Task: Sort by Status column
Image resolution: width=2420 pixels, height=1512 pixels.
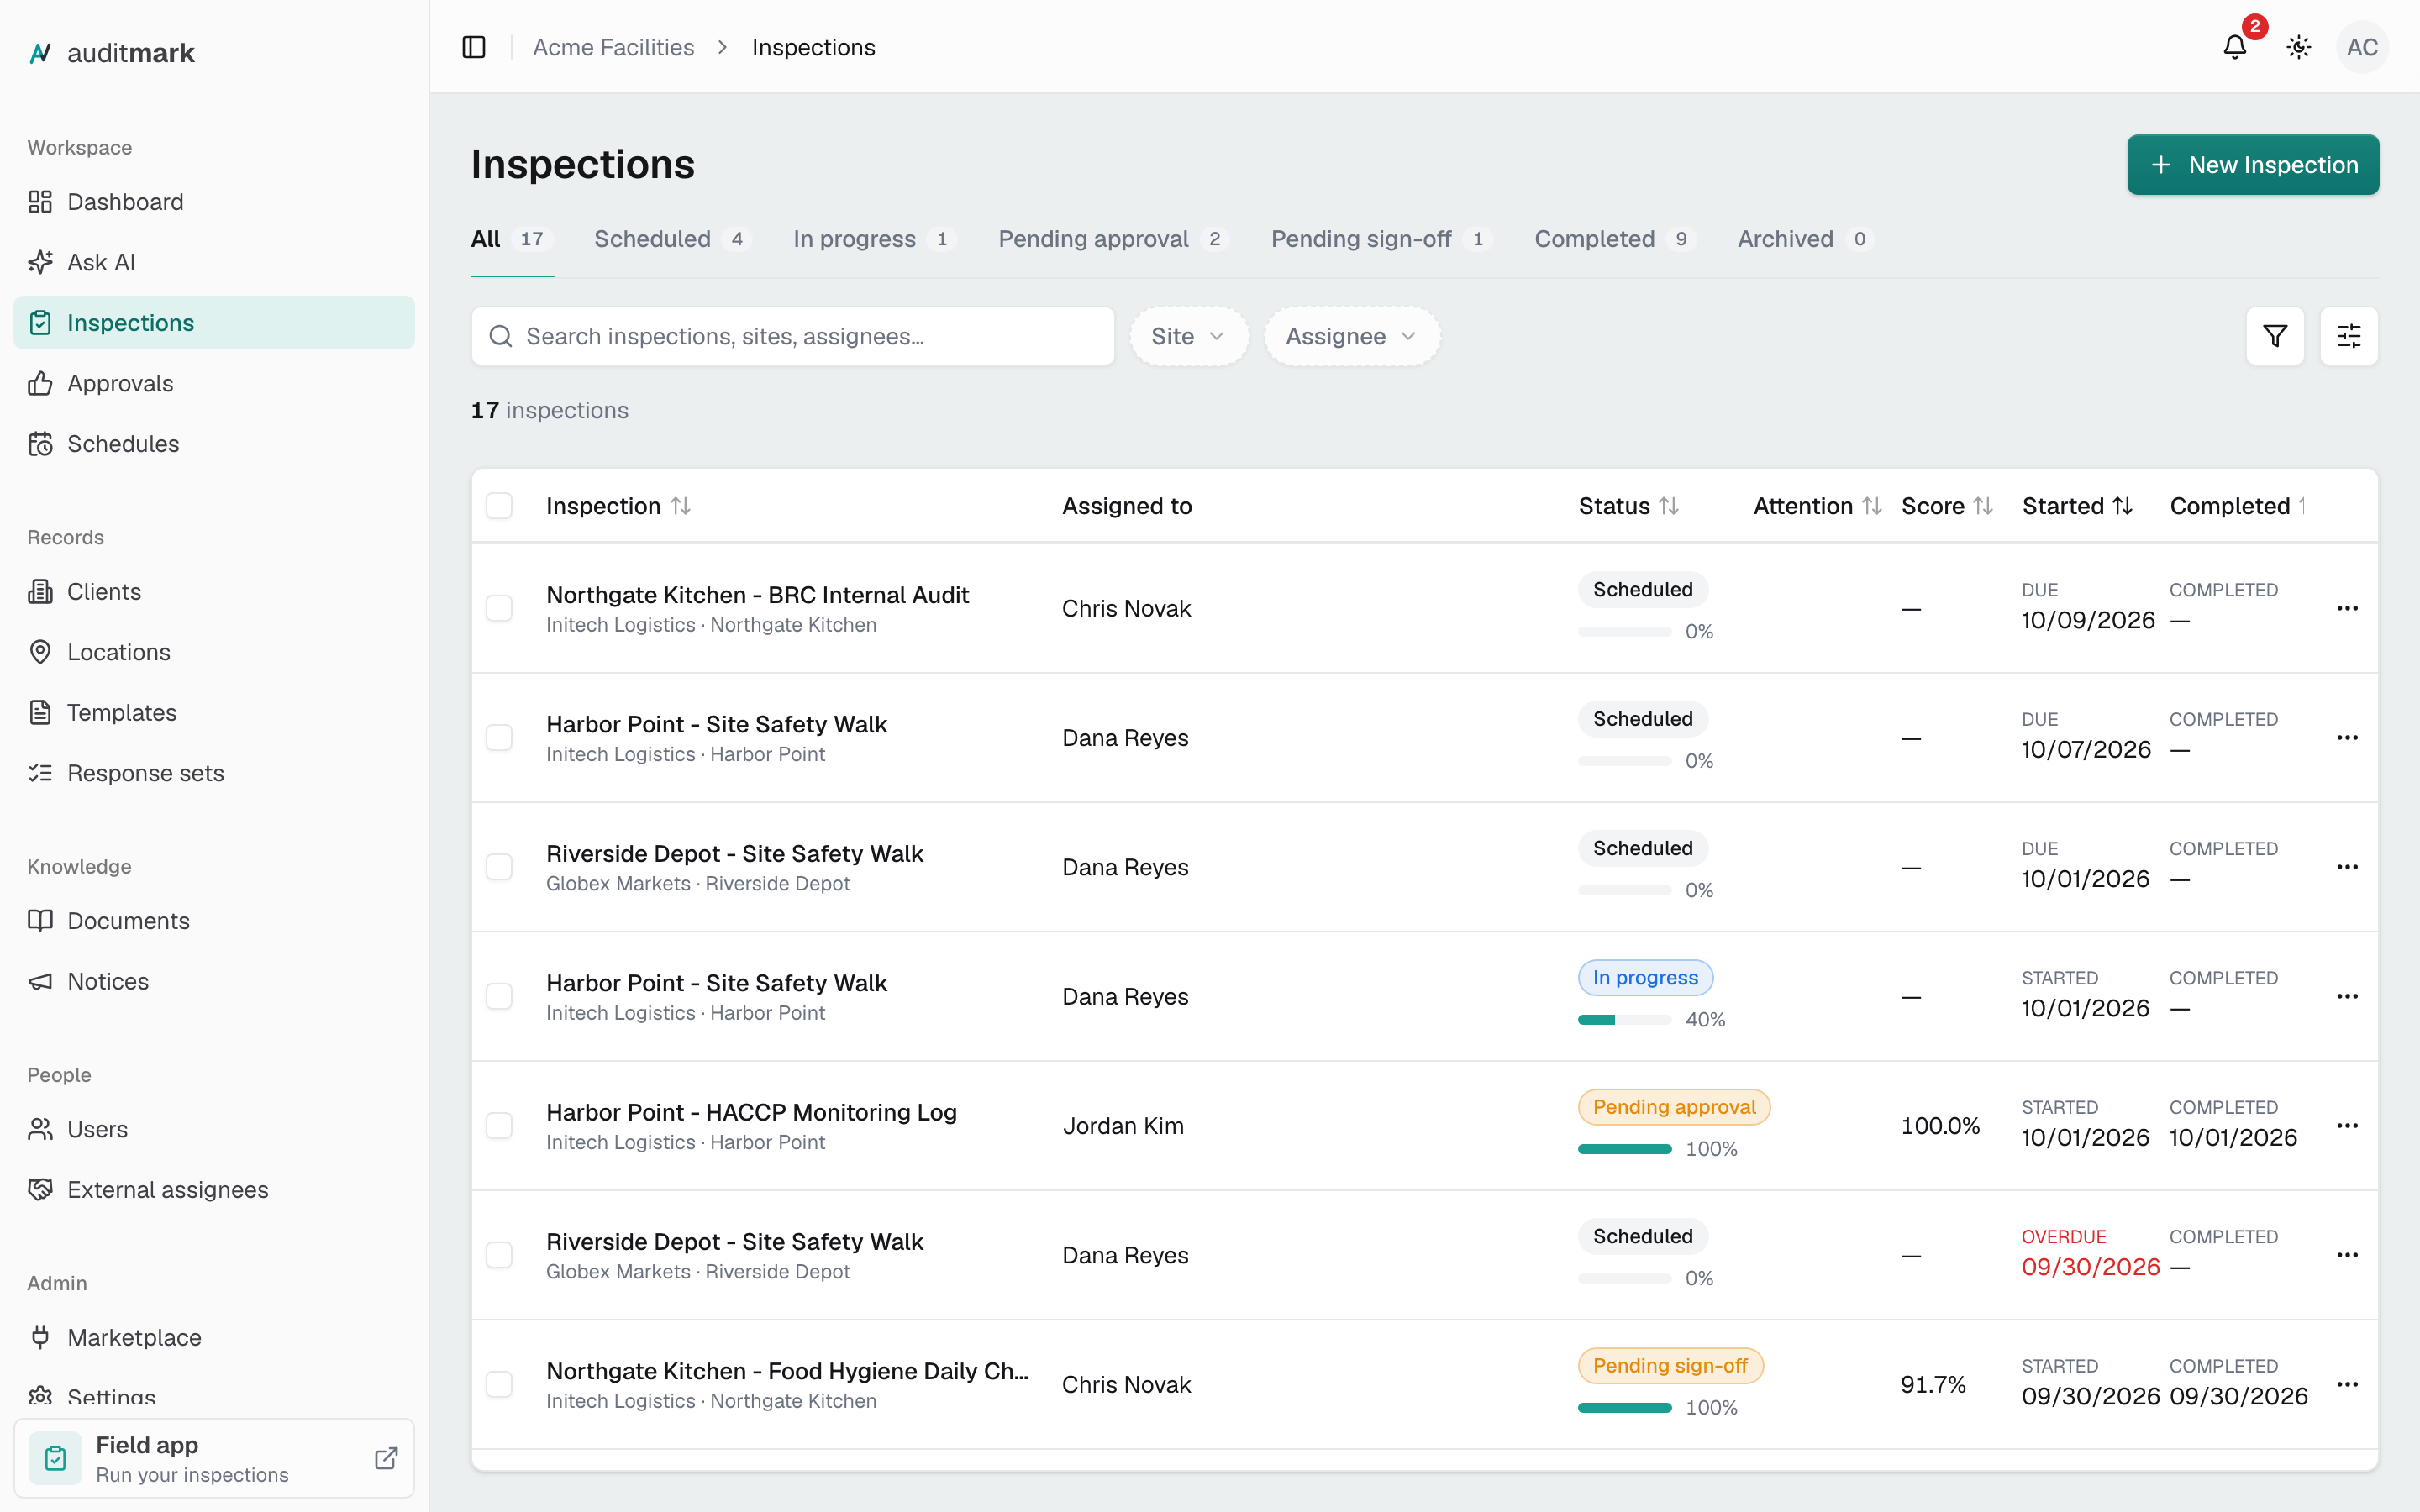Action: coord(1628,506)
